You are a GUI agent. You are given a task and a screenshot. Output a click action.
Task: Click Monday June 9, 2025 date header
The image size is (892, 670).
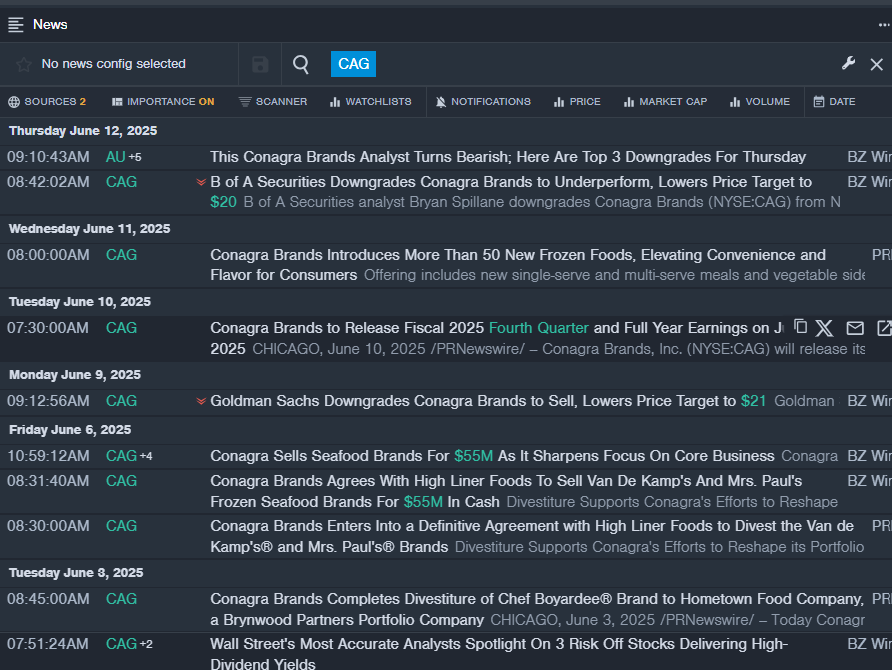pyautogui.click(x=75, y=375)
